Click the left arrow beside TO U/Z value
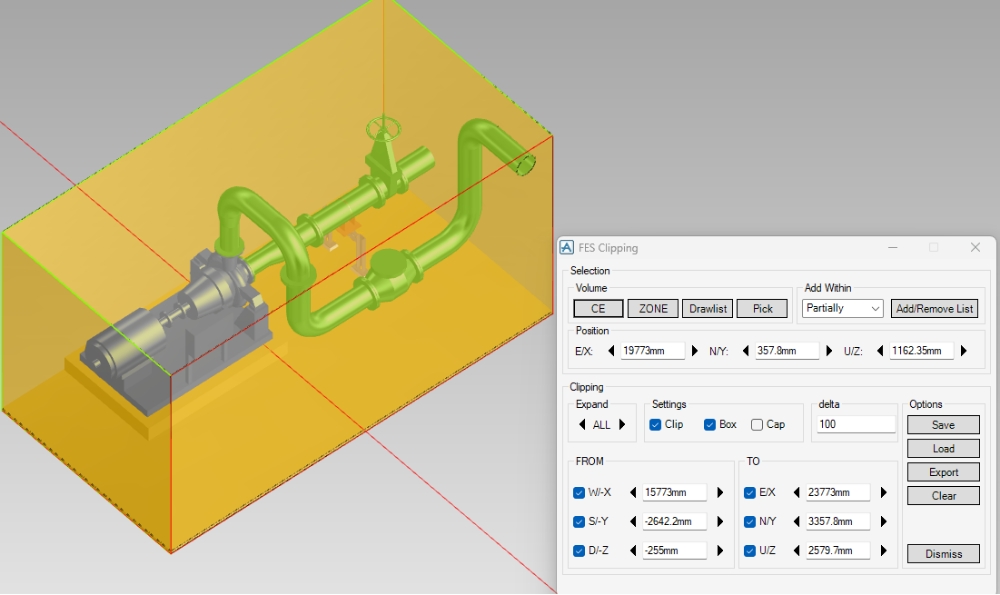The height and width of the screenshot is (595, 1000). 797,551
